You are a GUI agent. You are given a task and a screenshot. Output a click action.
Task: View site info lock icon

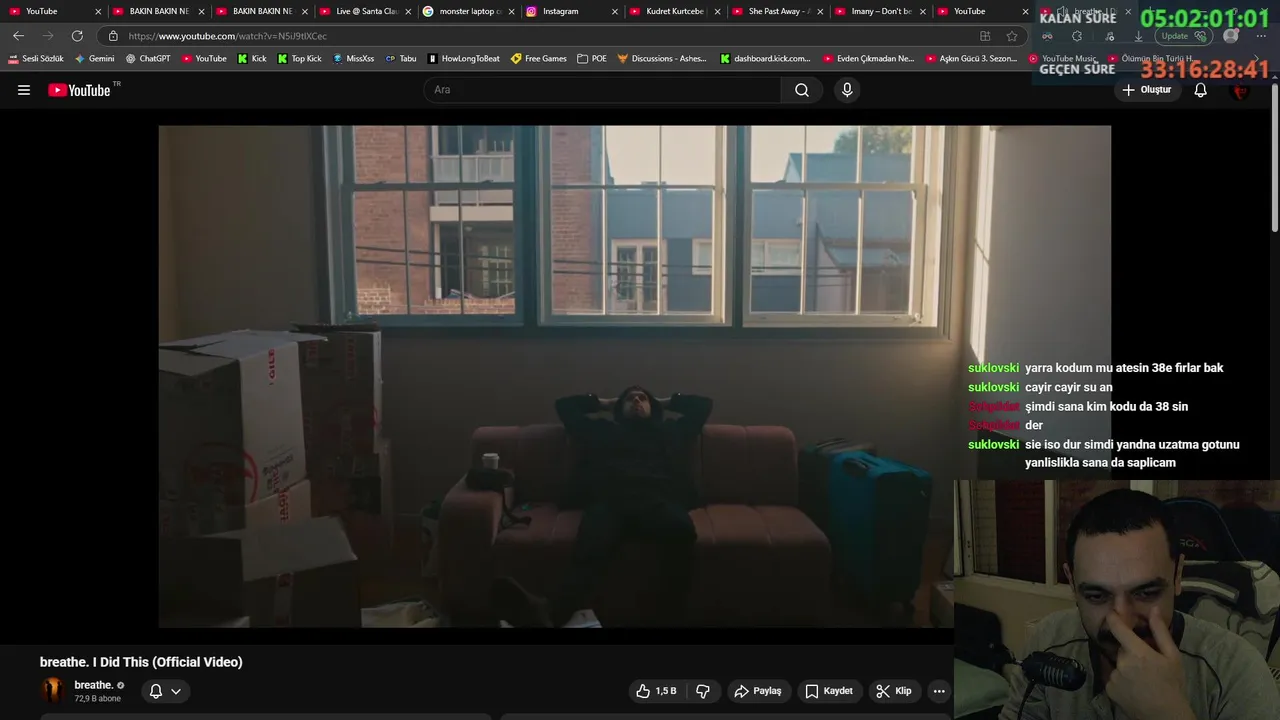tap(113, 36)
